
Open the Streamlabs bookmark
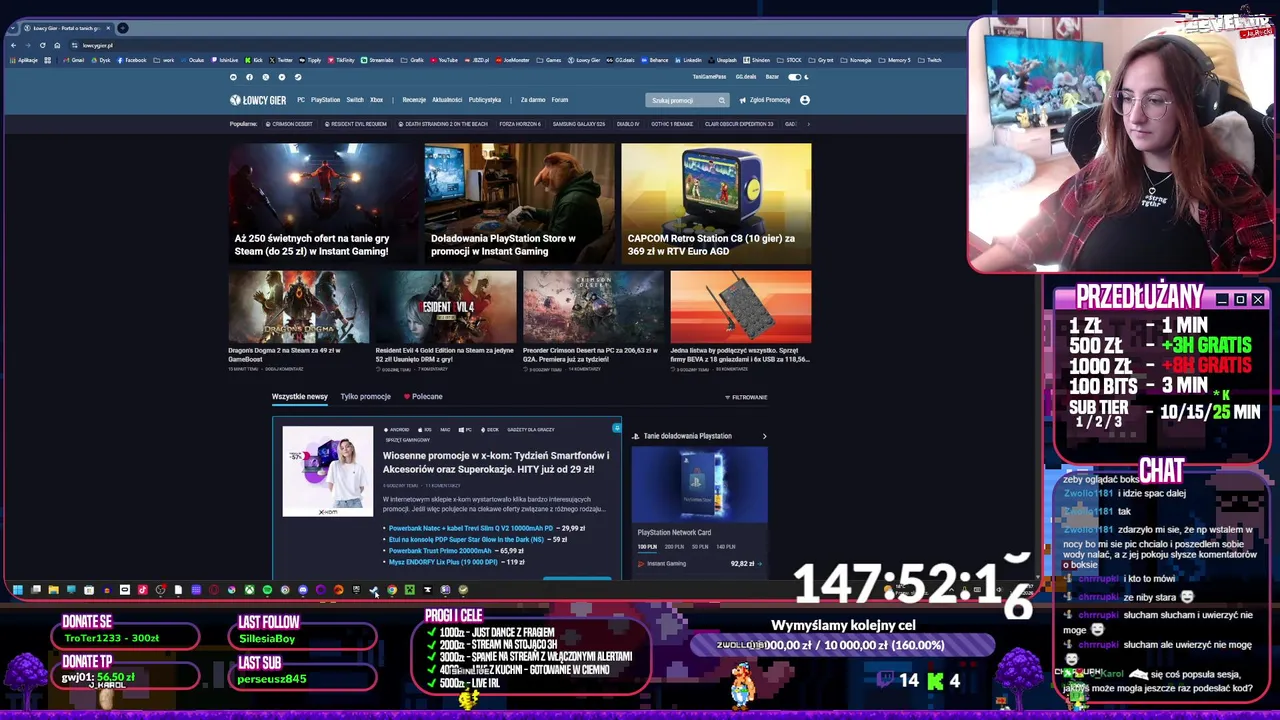coord(377,60)
